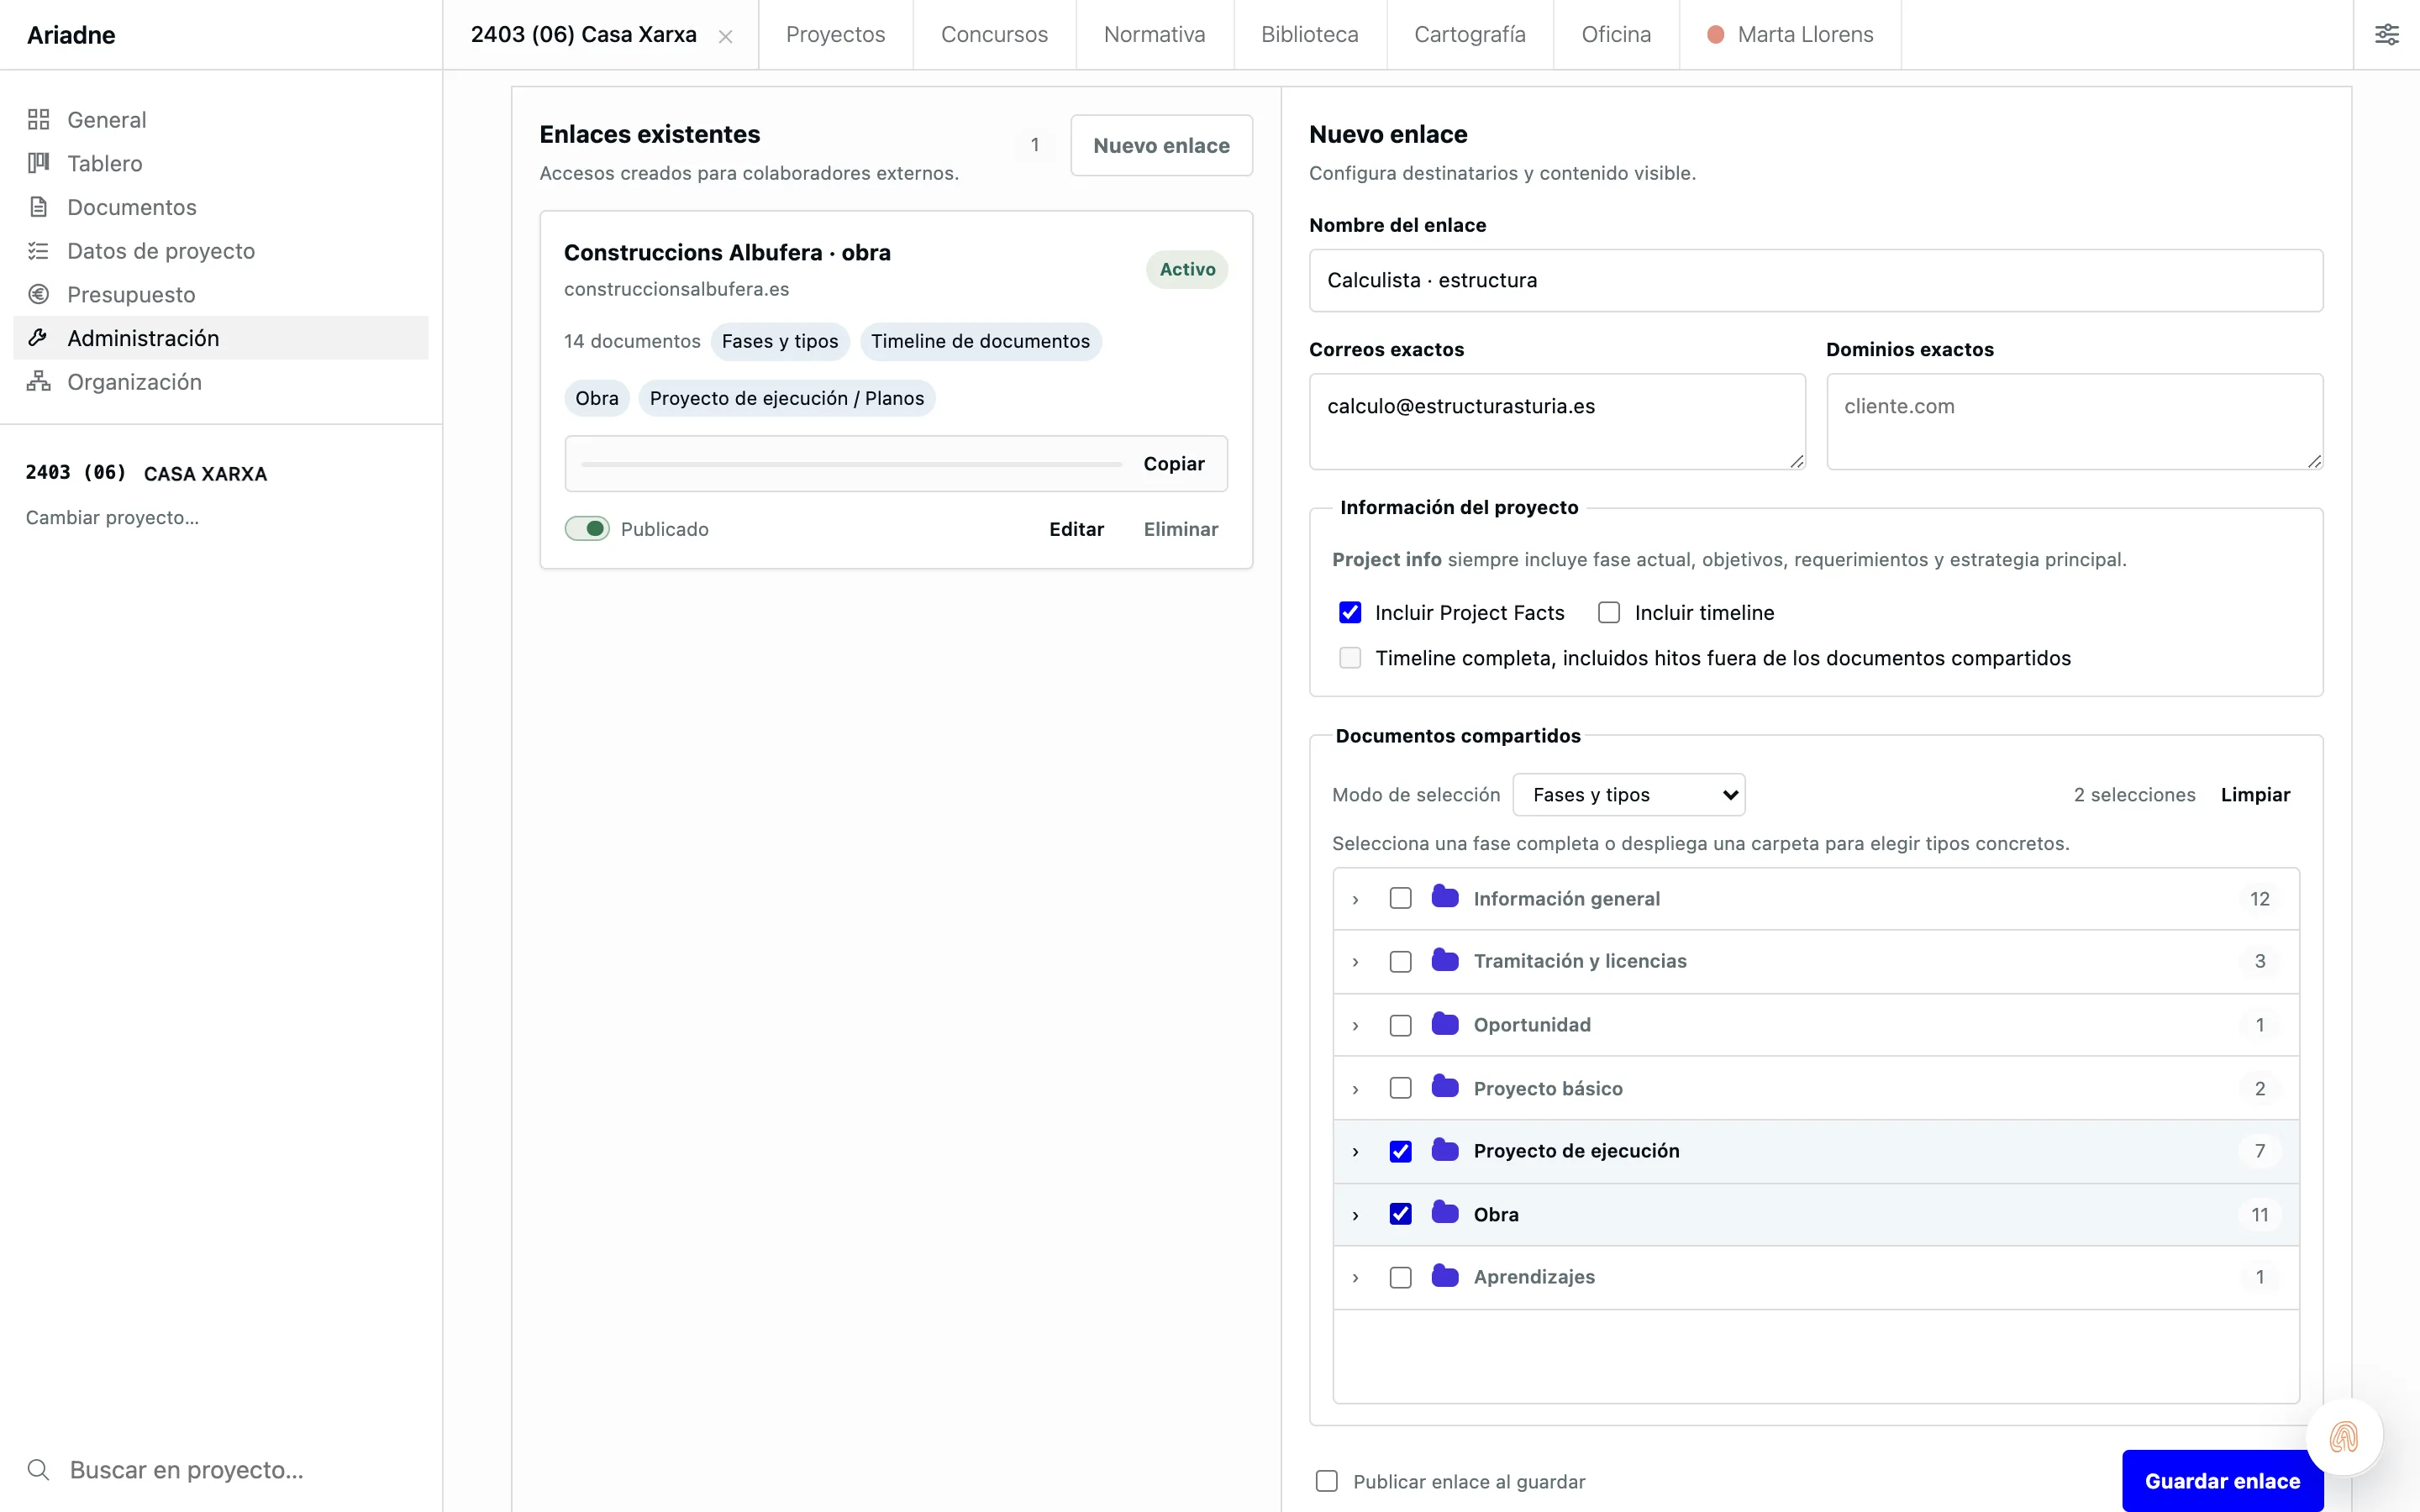Open the General section grid icon
Screen dimensions: 2420x1512
38,120
